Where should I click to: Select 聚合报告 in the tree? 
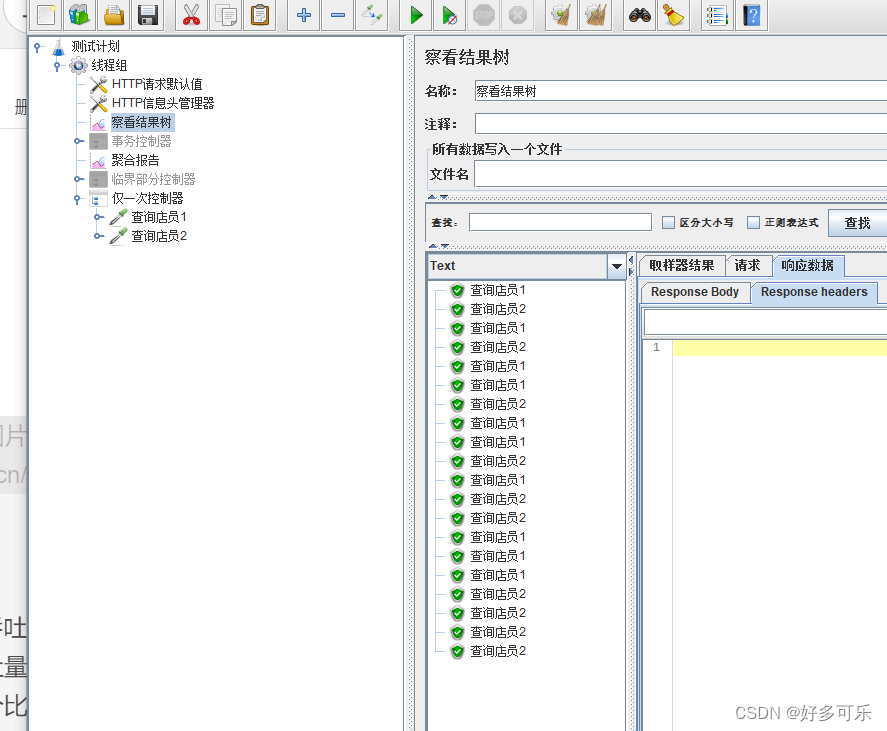(x=135, y=160)
